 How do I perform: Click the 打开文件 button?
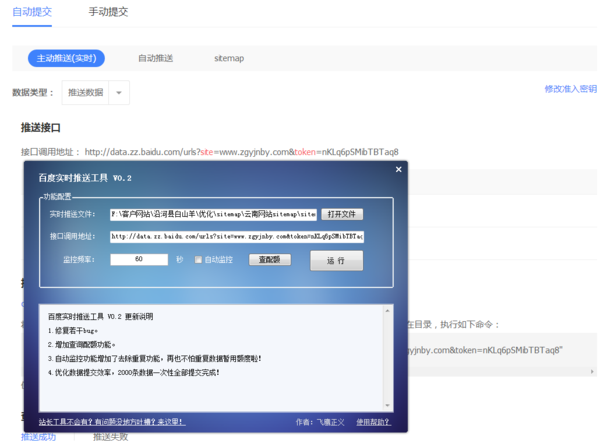tap(342, 214)
